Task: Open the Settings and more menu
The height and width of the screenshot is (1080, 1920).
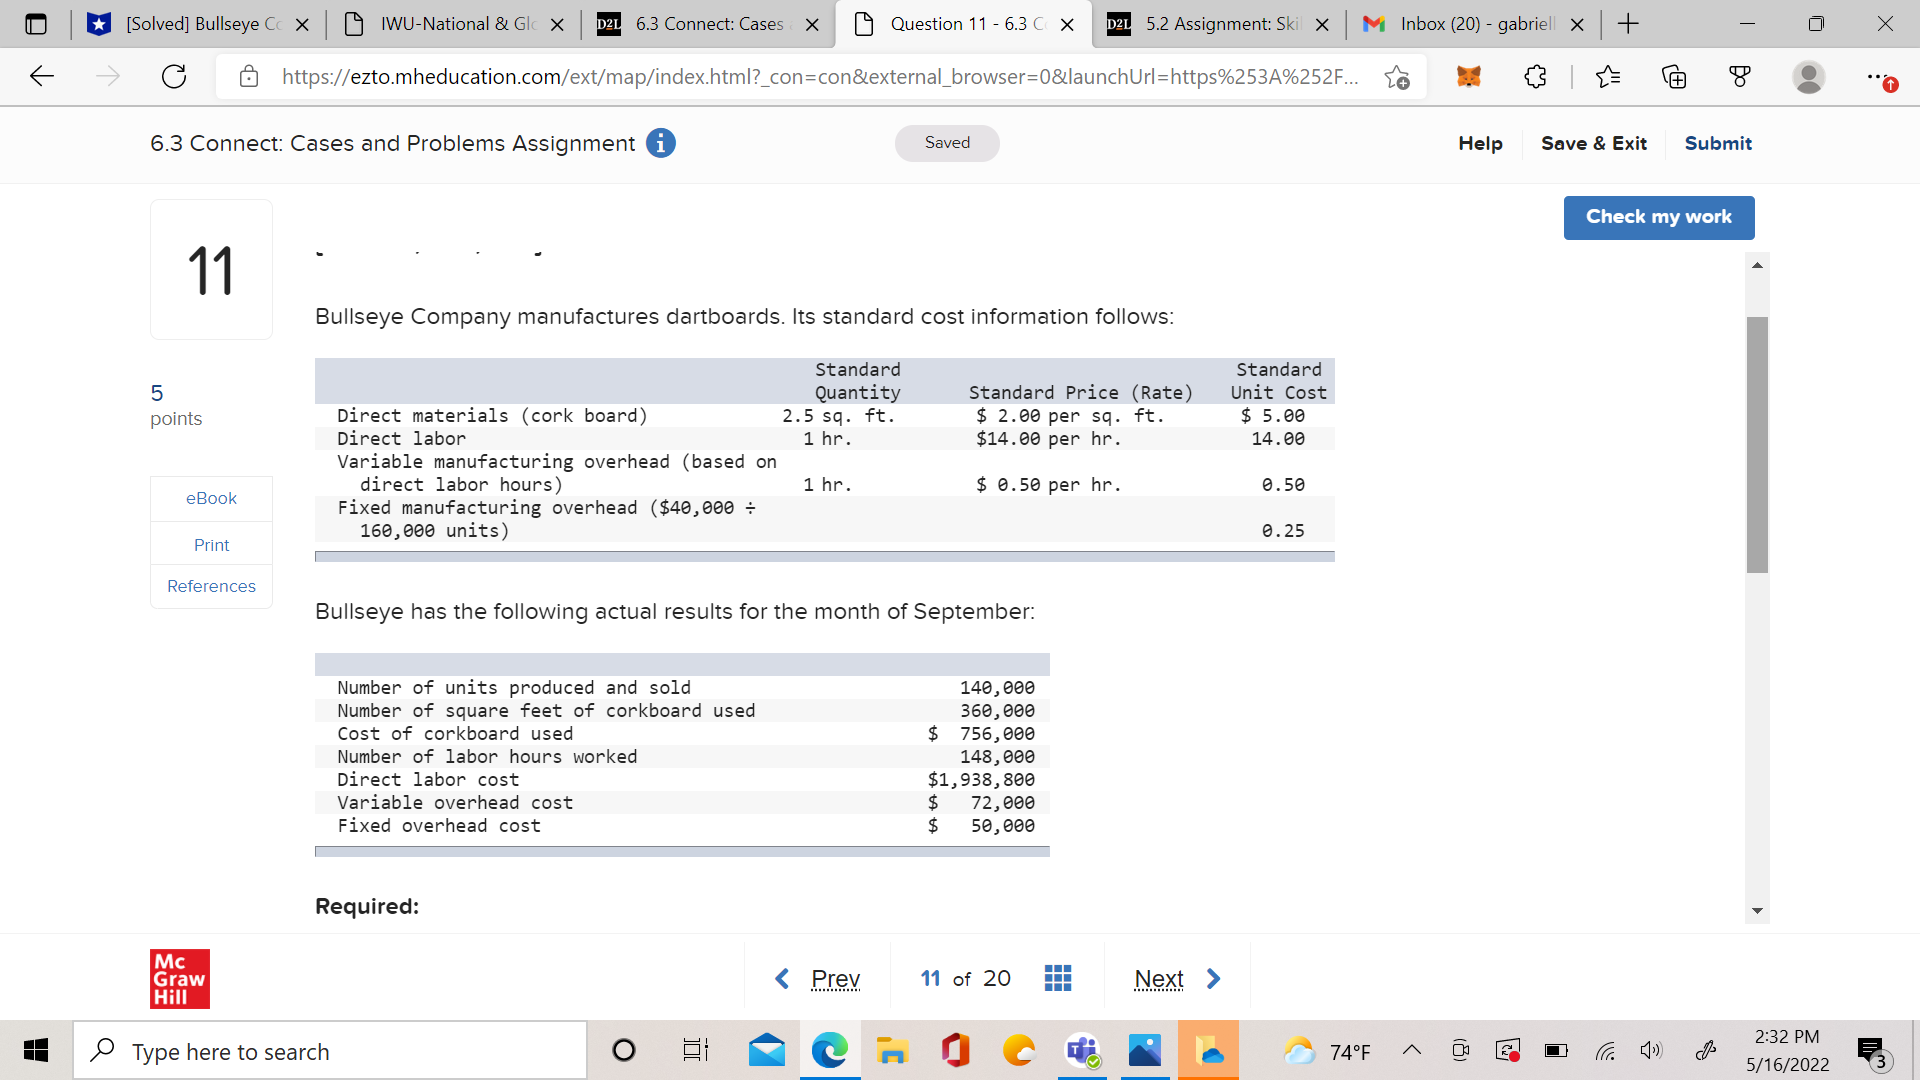Action: [x=1882, y=76]
